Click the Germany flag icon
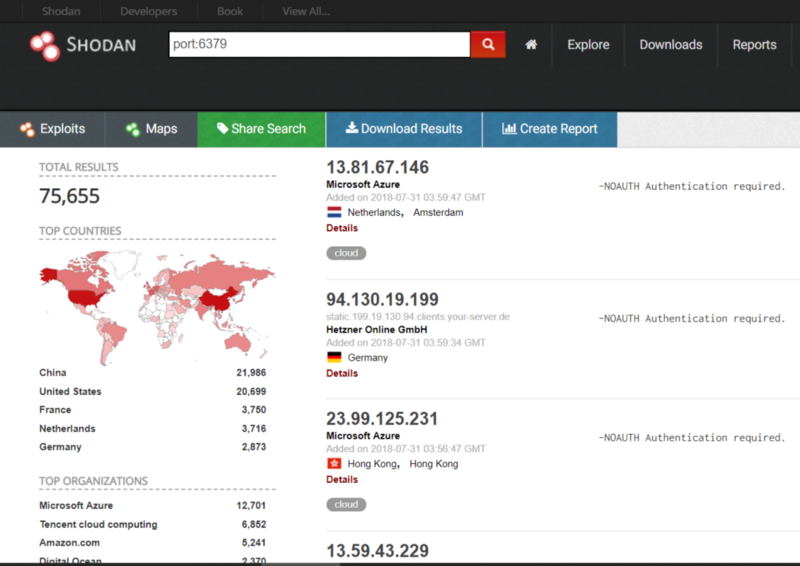Viewport: 800px width, 566px height. pos(334,357)
